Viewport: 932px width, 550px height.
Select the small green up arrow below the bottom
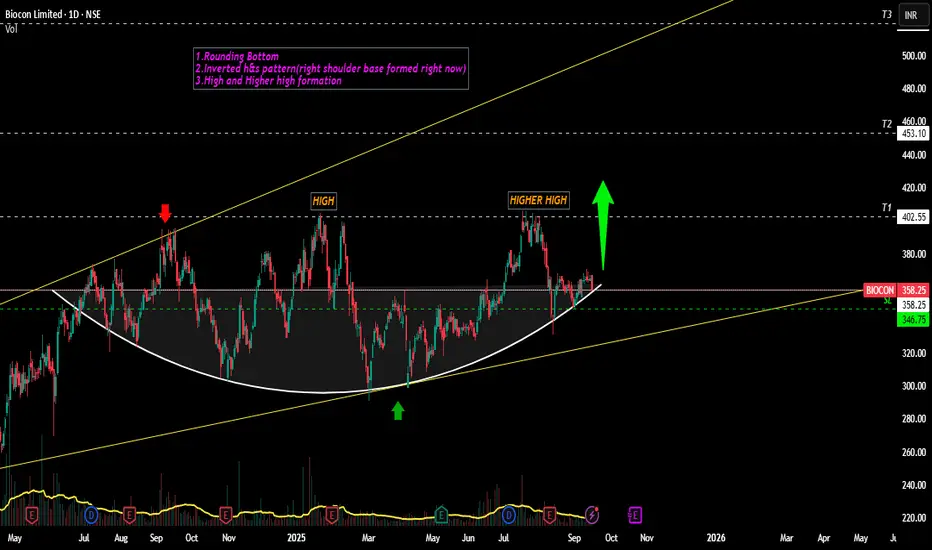click(398, 410)
